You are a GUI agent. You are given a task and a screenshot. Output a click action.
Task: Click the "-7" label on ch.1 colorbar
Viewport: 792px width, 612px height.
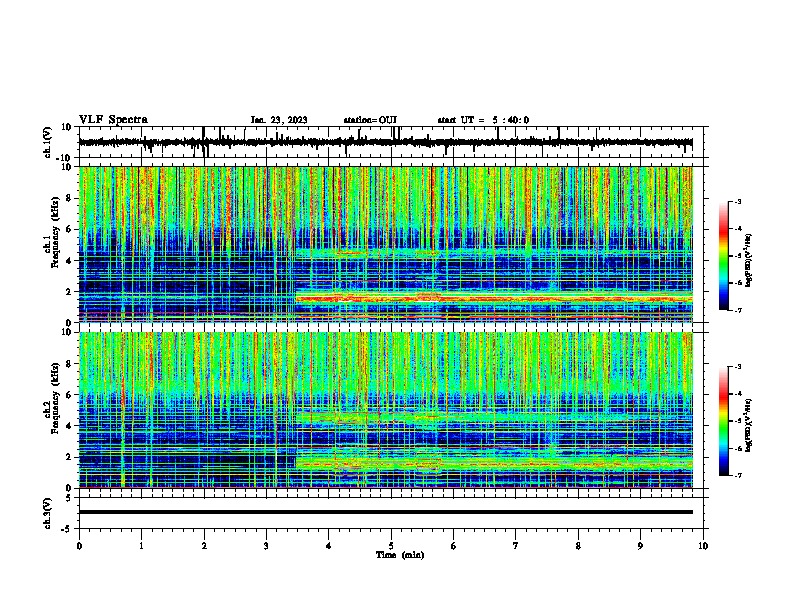click(x=737, y=310)
